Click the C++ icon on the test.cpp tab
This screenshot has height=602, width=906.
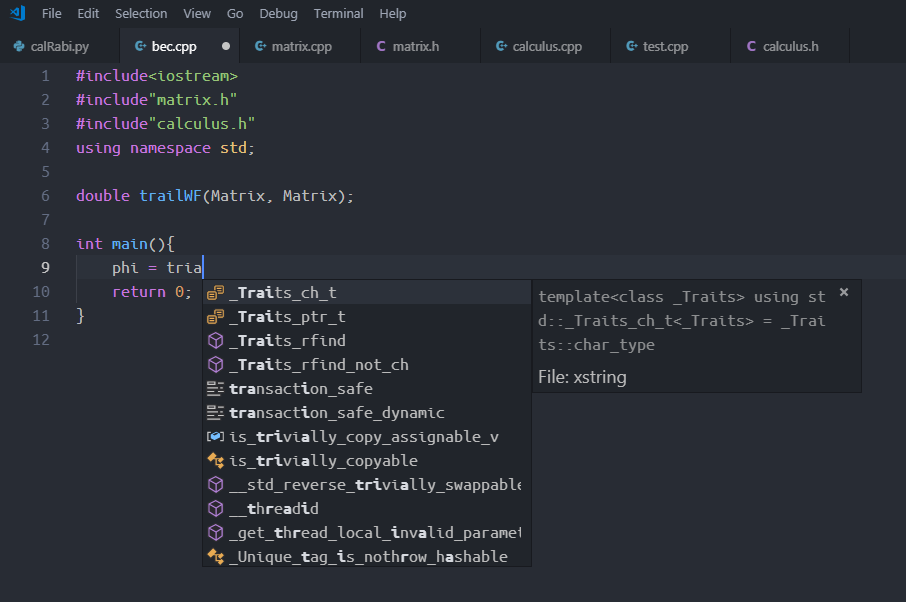pyautogui.click(x=632, y=45)
